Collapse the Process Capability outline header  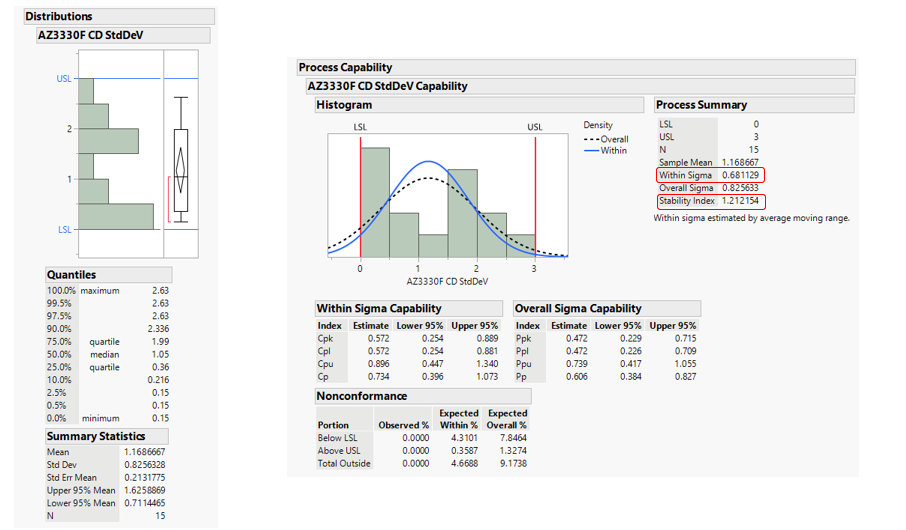(x=345, y=68)
